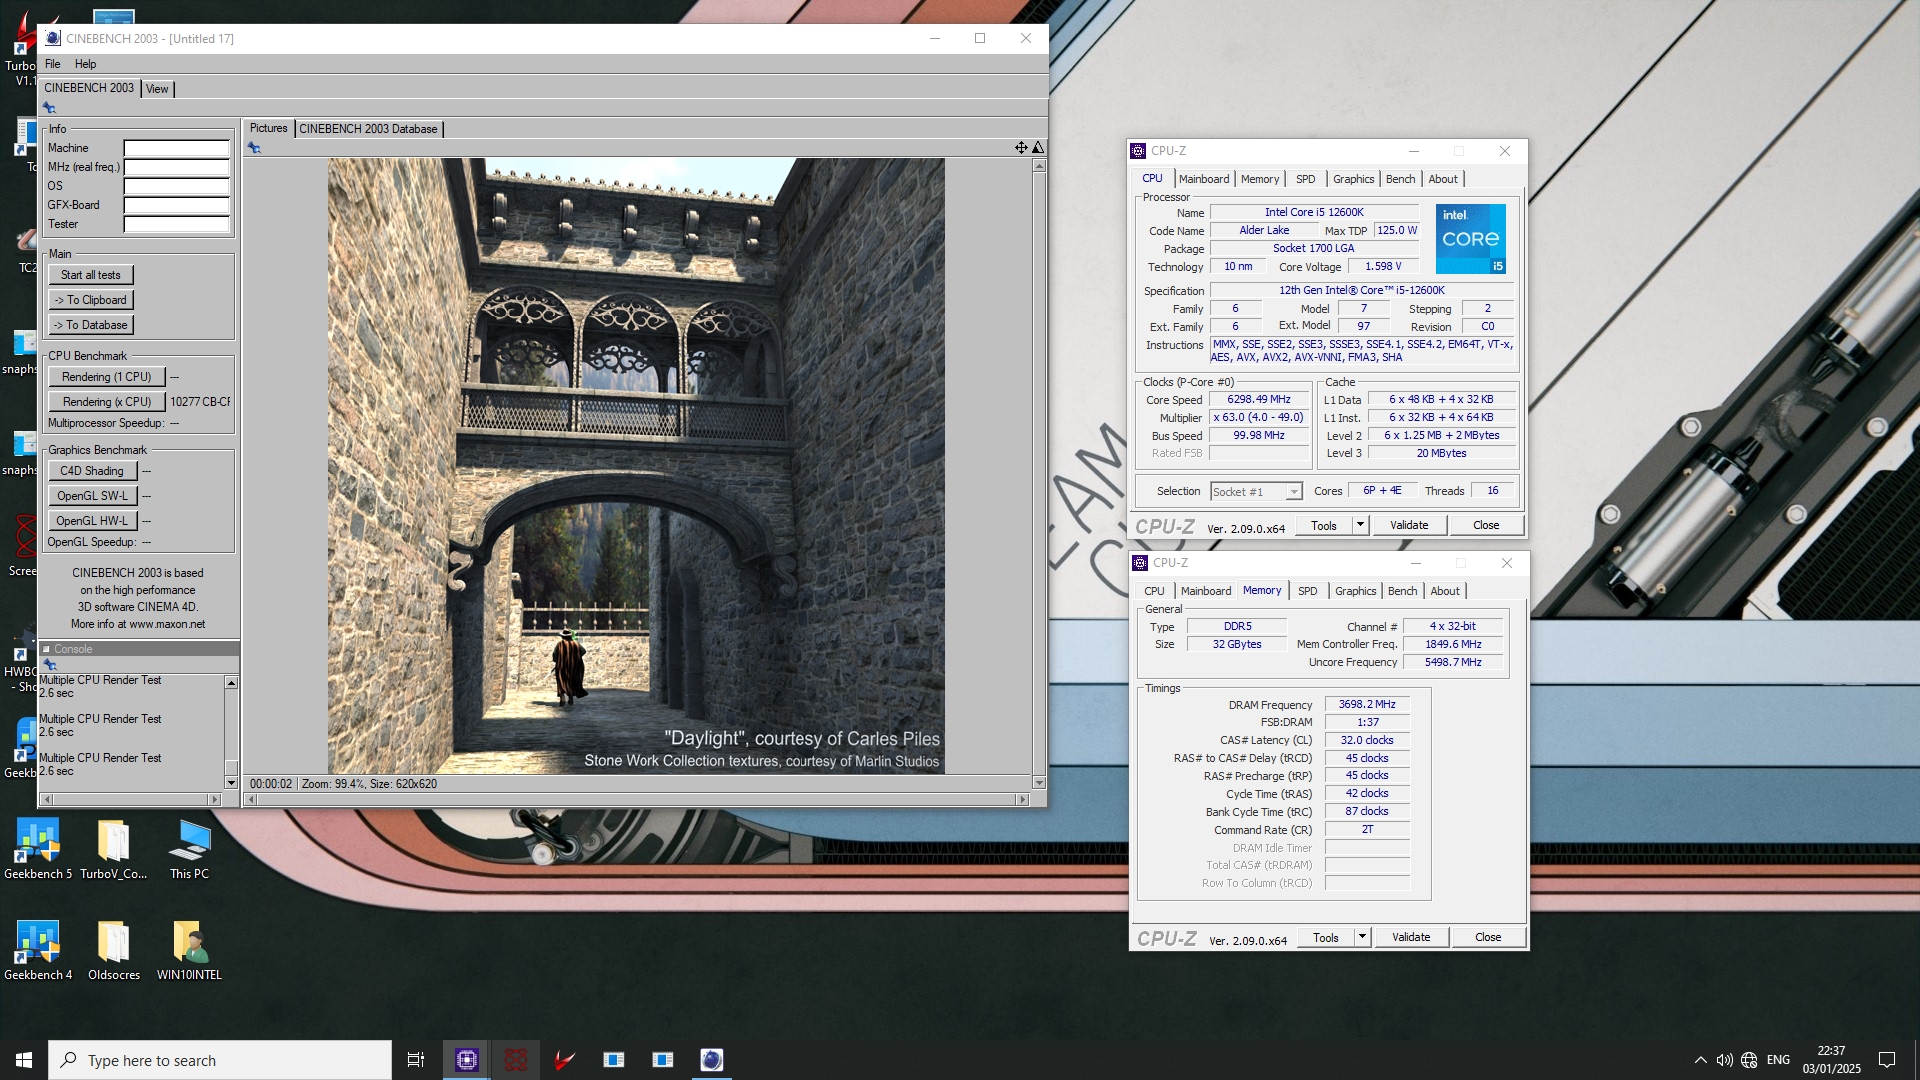Click the pin icon in the Console panel
The image size is (1920, 1080).
click(50, 665)
